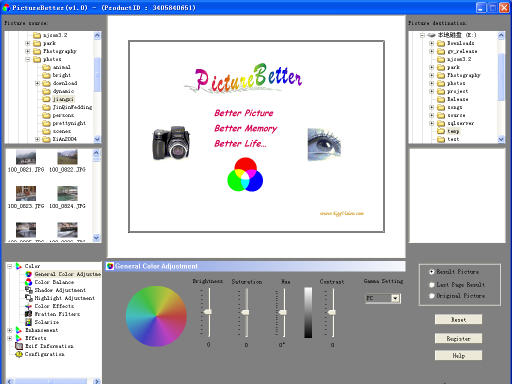
Task: Select the General Color Adjustment icon
Action: [29, 274]
